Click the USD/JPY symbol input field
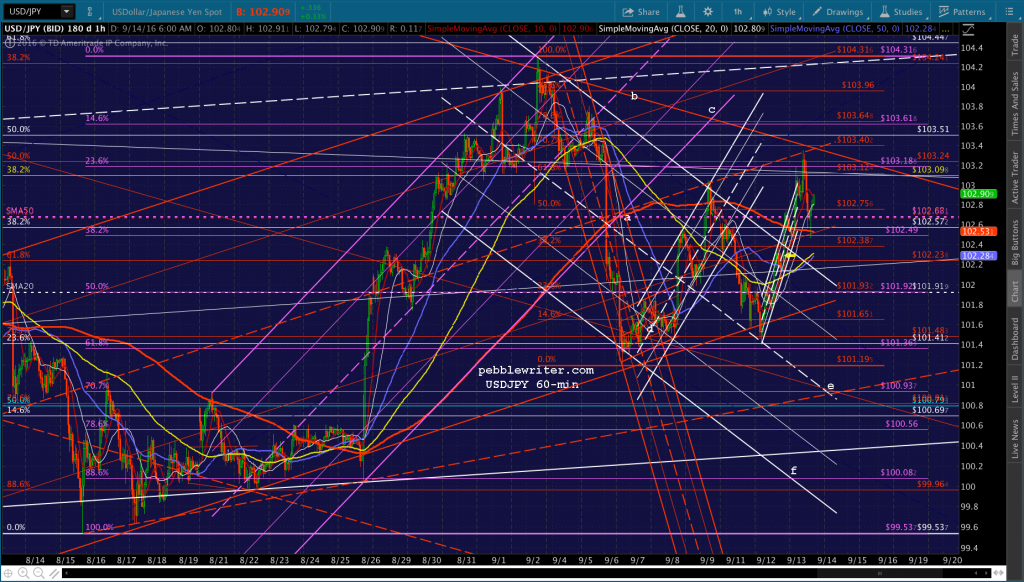1024x582 pixels. coord(32,11)
